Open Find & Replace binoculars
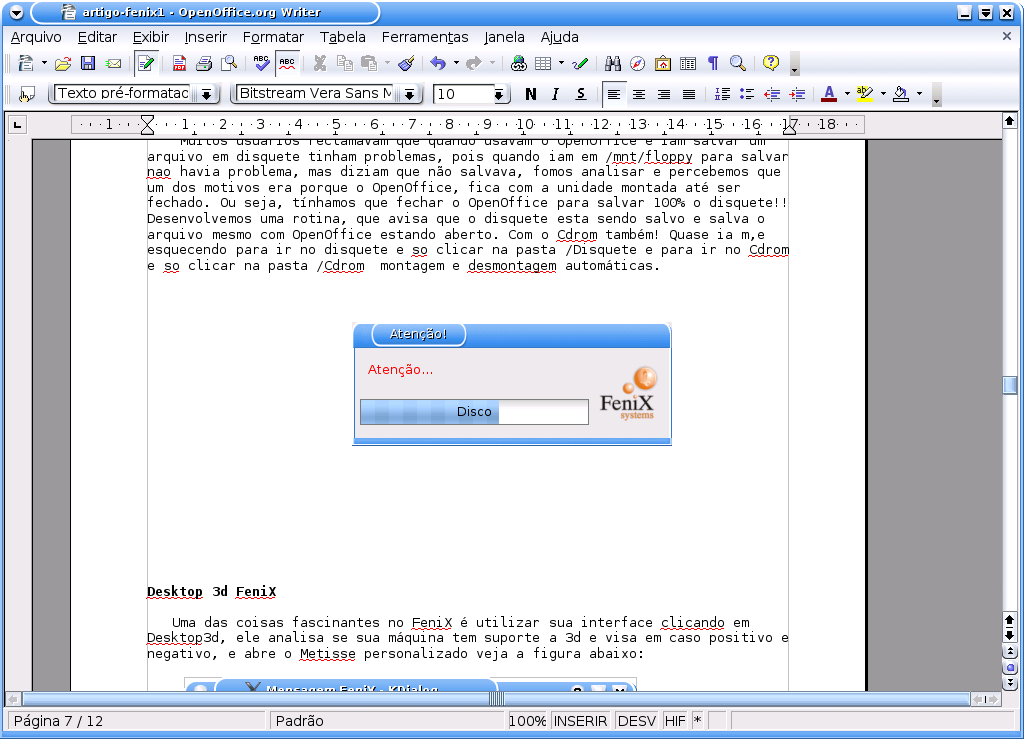 point(613,63)
